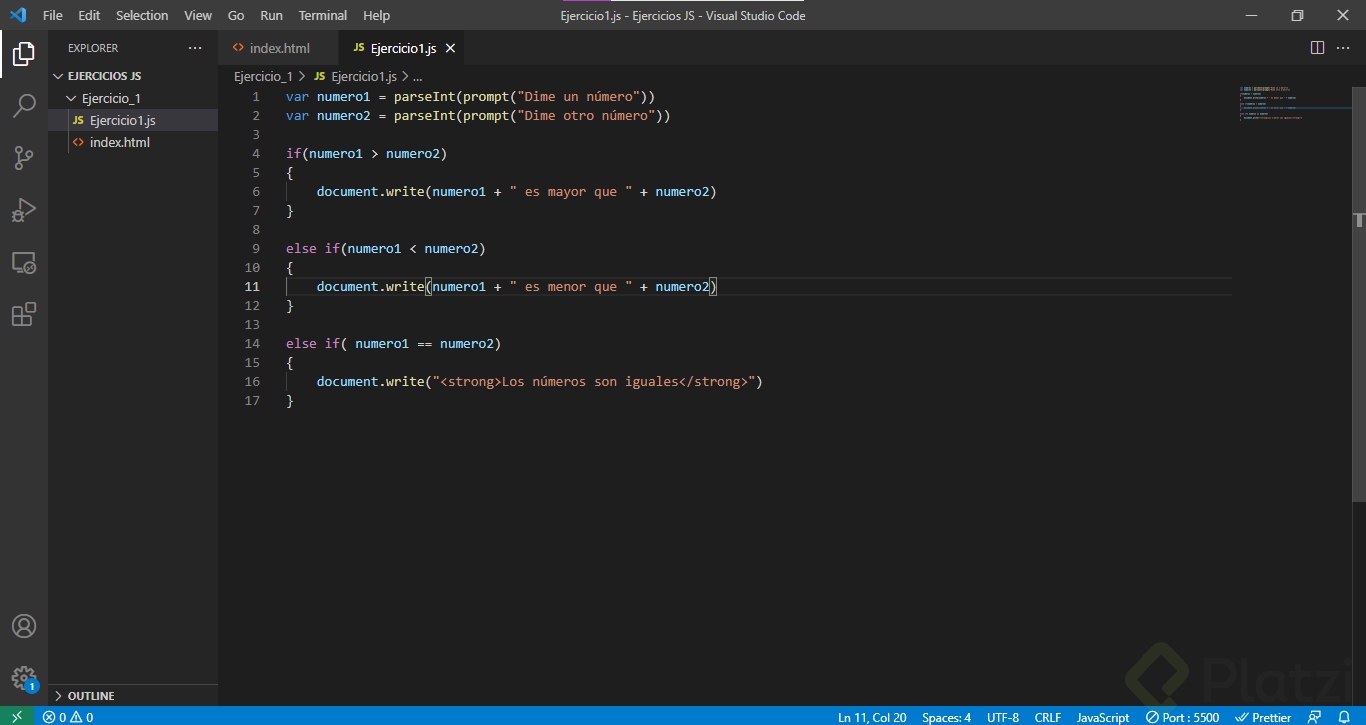Open the Terminal menu
This screenshot has height=725, width=1366.
pyautogui.click(x=323, y=15)
